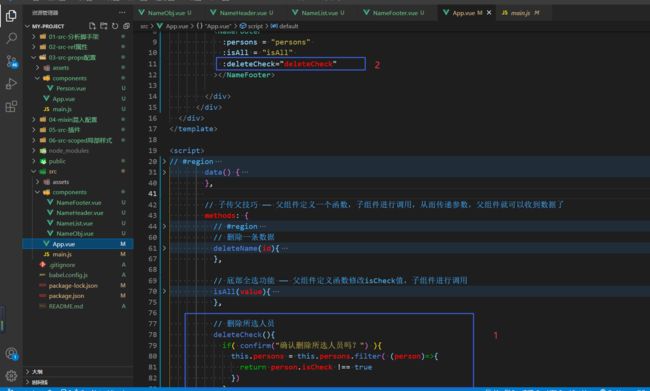The image size is (650, 391).
Task: Open the Search view in activity bar
Action: [x=11, y=38]
